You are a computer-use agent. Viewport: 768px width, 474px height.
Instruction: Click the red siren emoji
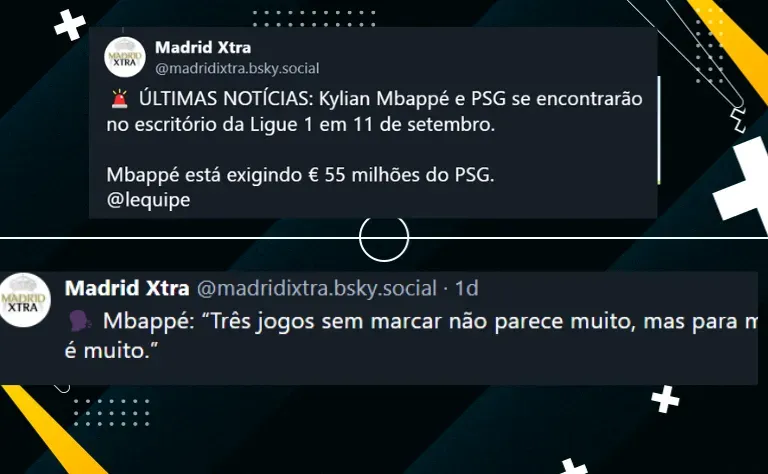pyautogui.click(x=119, y=99)
